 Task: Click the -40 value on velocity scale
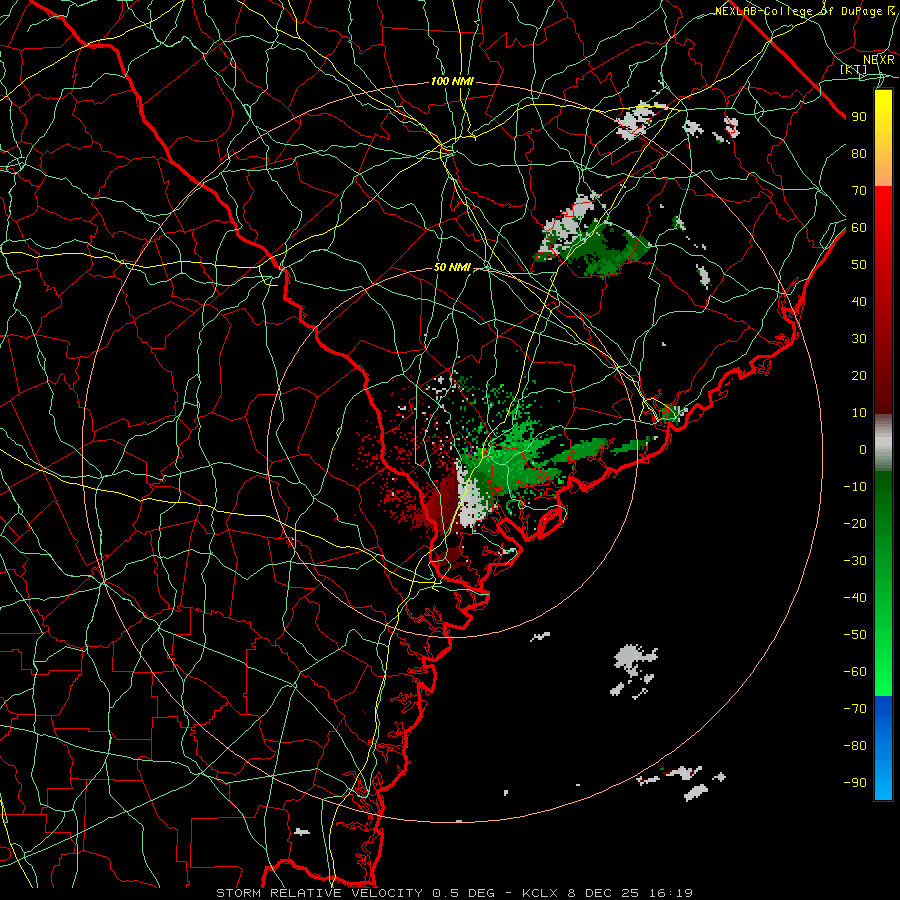tap(855, 598)
